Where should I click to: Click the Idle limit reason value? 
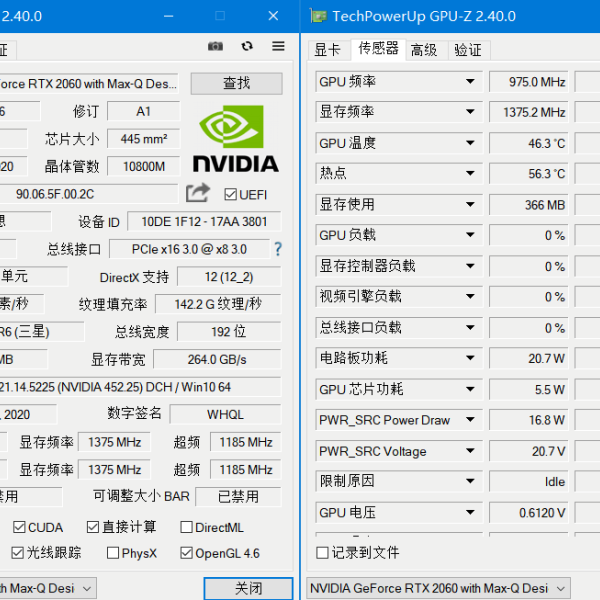point(528,482)
